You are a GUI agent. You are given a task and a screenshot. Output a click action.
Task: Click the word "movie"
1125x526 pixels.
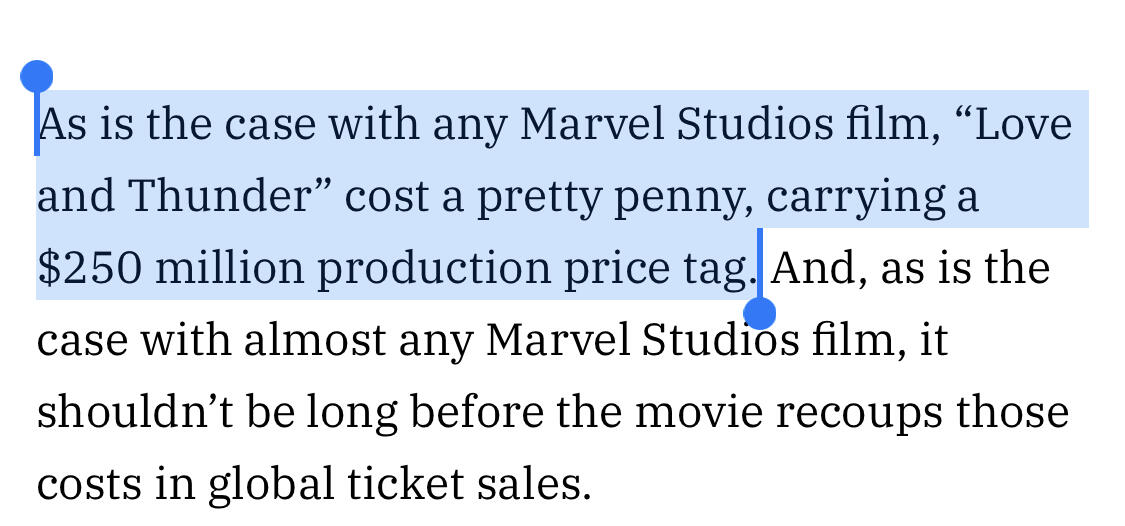[697, 413]
